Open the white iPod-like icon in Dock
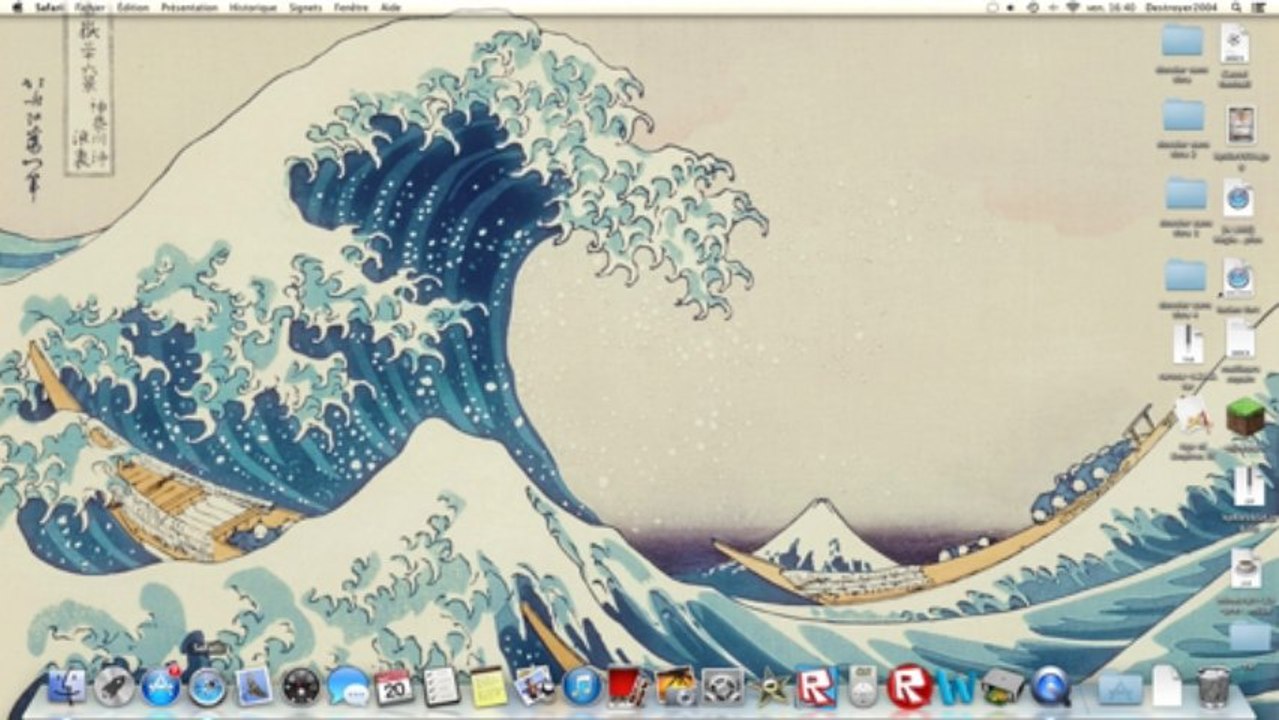 (863, 686)
